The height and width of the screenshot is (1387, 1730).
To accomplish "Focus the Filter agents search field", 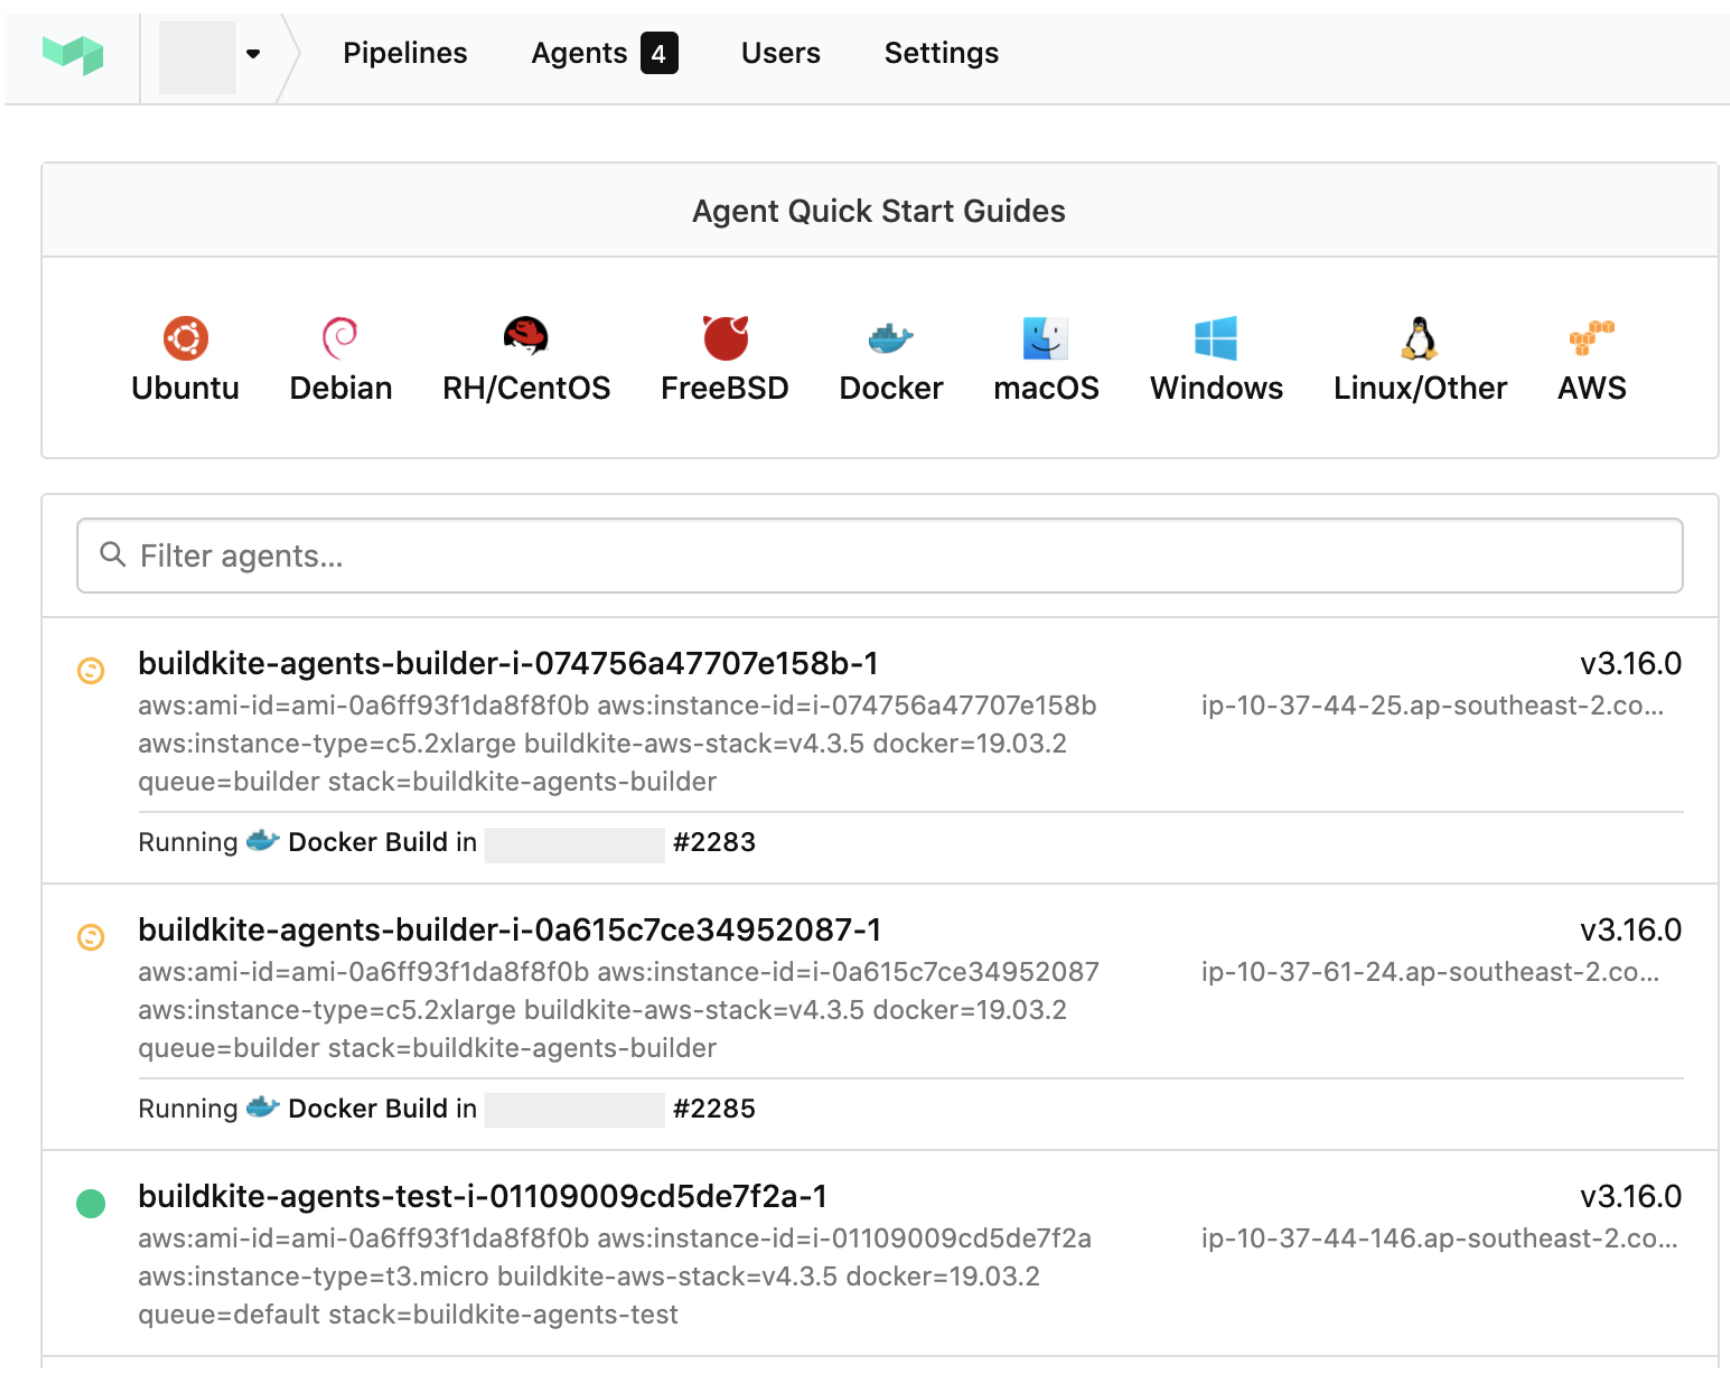I will pos(880,555).
